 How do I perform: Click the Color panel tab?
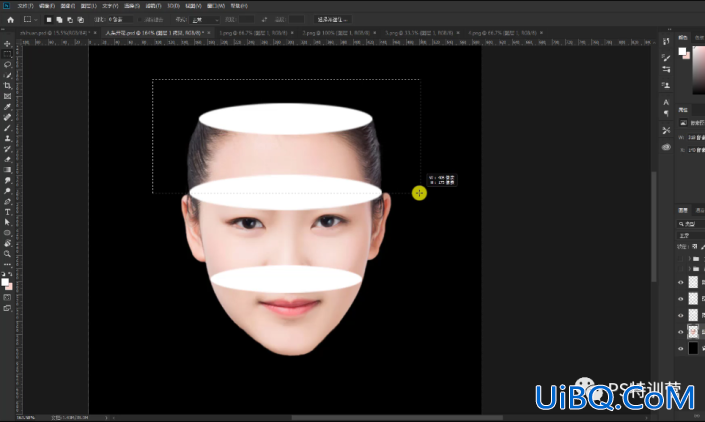click(683, 38)
